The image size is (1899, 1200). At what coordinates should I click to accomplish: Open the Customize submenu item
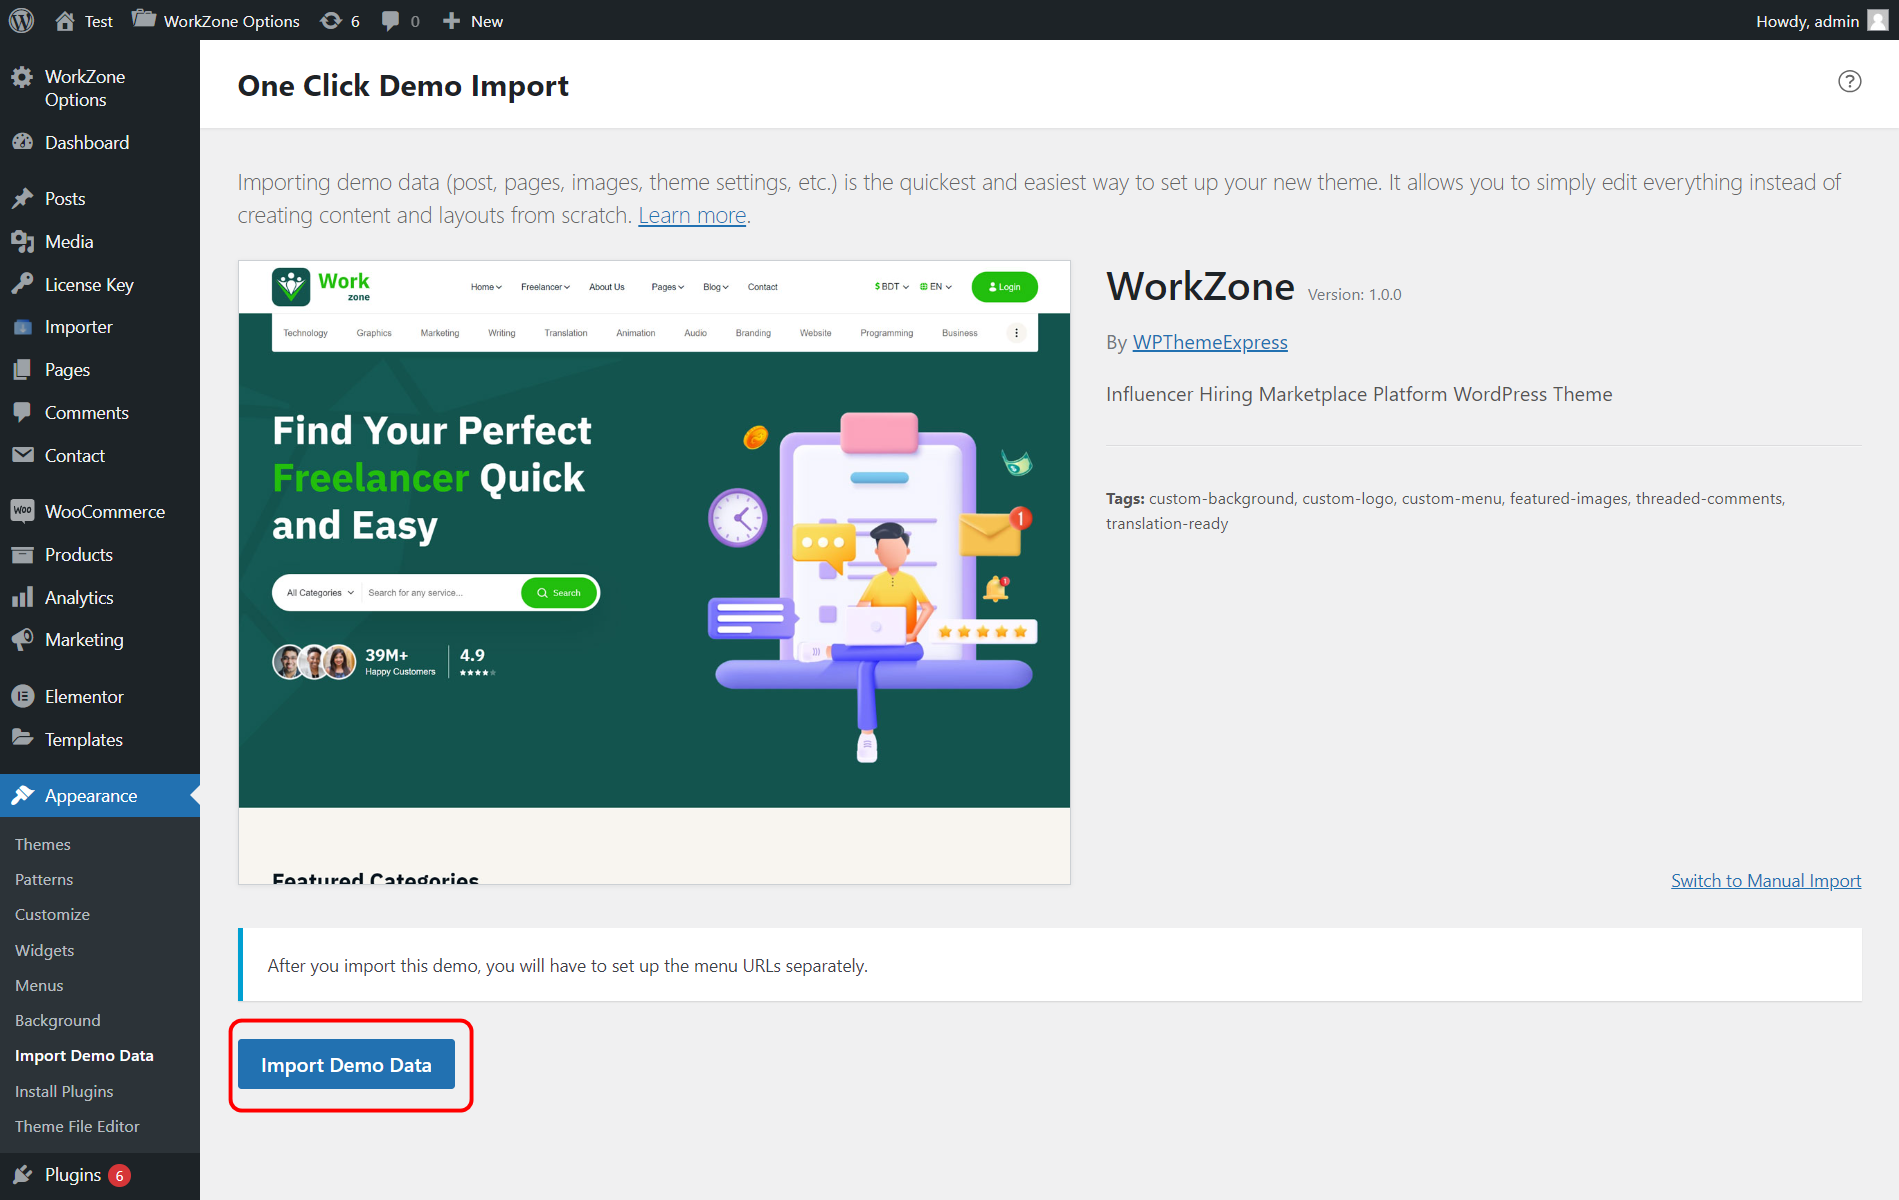[x=52, y=914]
